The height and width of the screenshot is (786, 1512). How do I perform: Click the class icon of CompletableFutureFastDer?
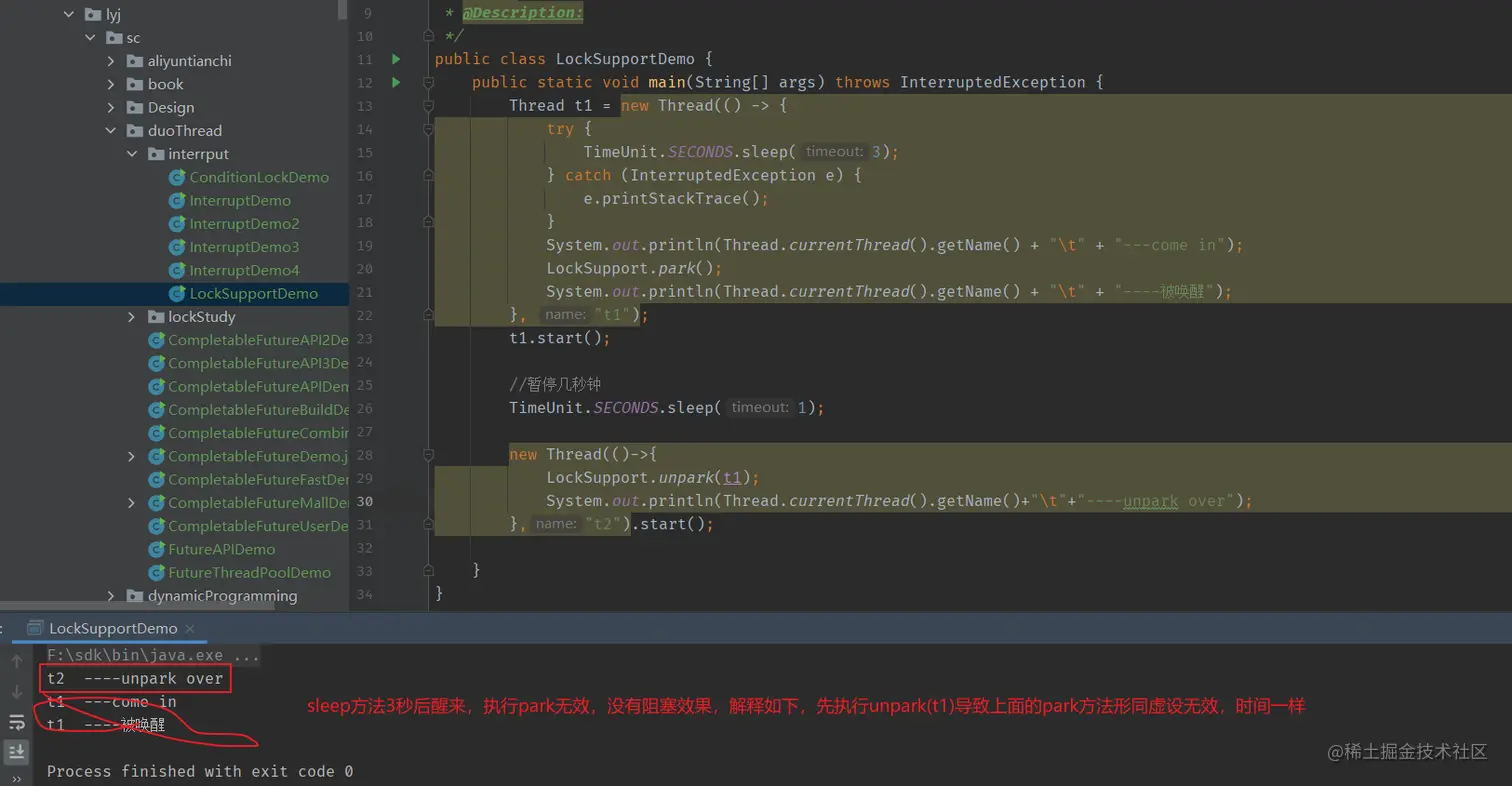click(x=156, y=479)
